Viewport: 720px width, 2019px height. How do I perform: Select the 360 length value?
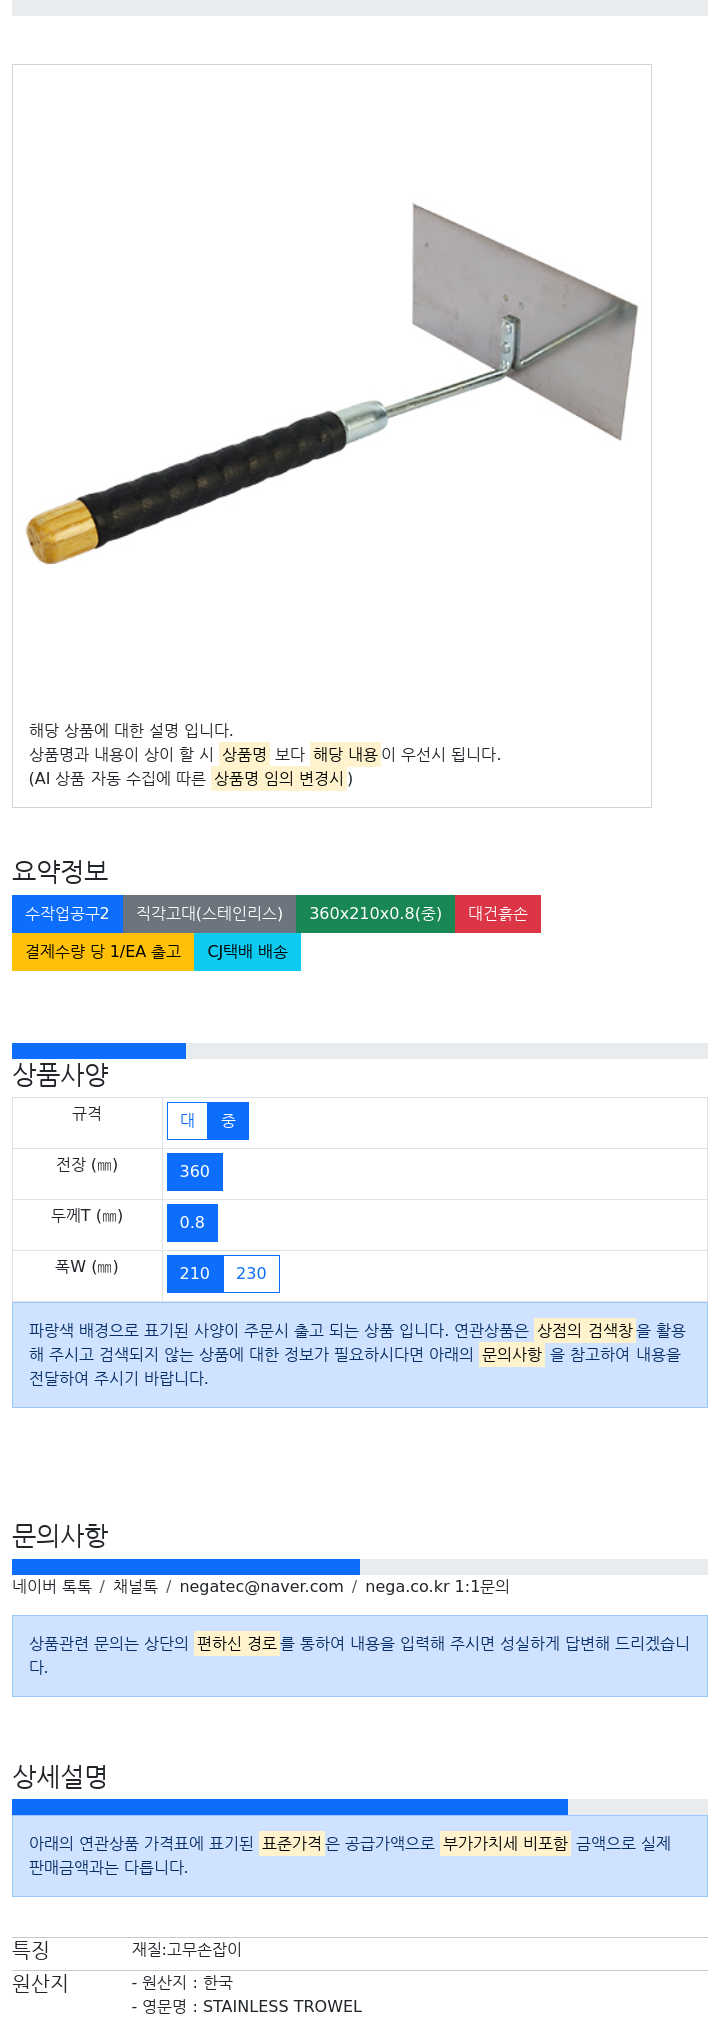[x=195, y=1172]
